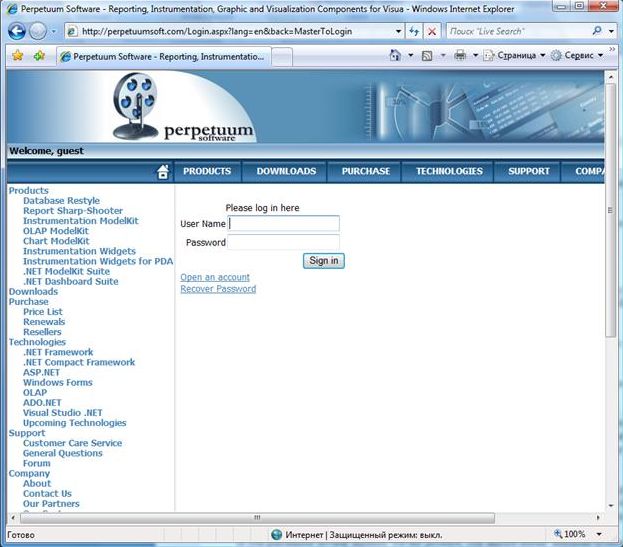Expand the Print options dropdown arrow
Viewport: 623px width, 547px height.
pos(475,55)
